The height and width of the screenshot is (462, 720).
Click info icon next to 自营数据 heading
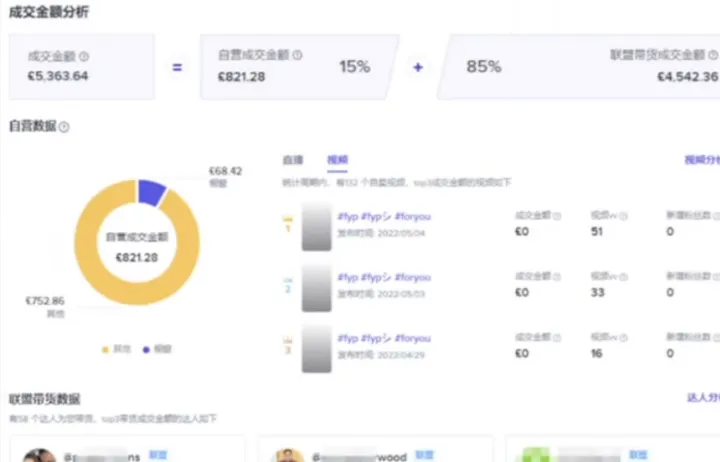coord(64,127)
